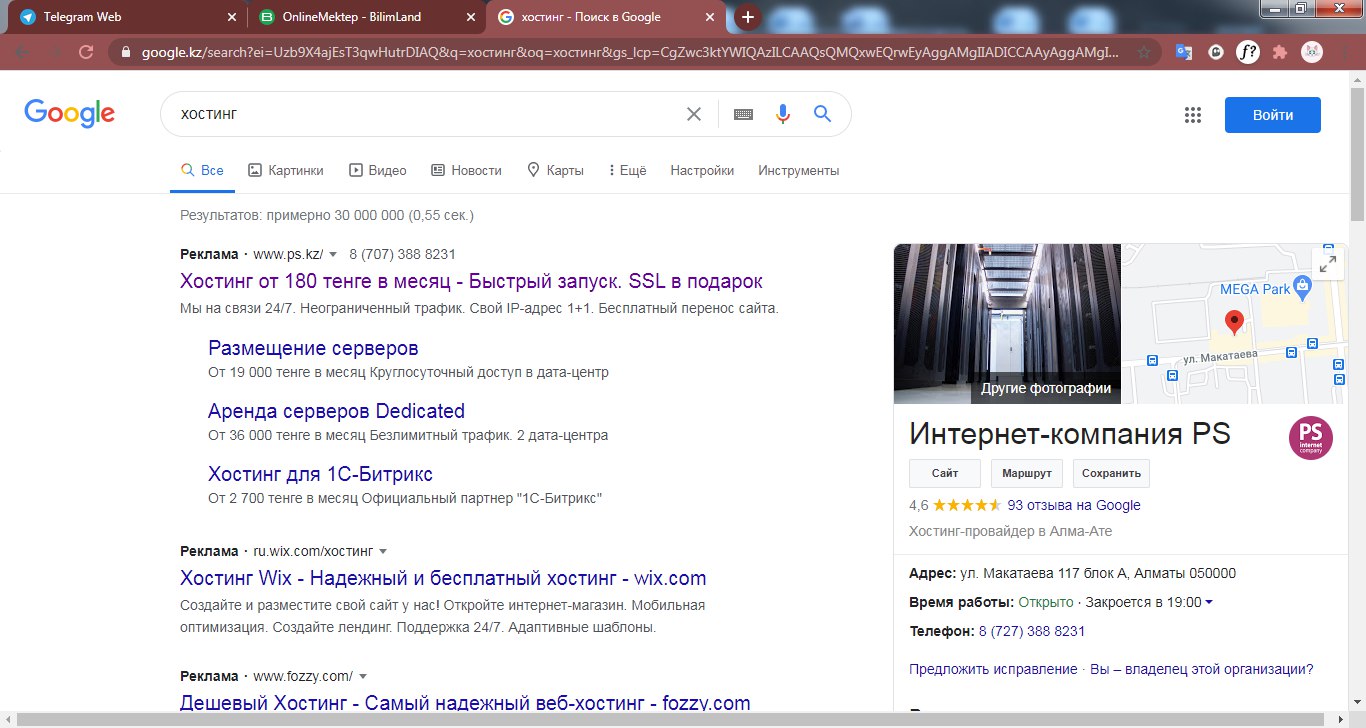Open Другие фотографии data center photo

click(1007, 323)
